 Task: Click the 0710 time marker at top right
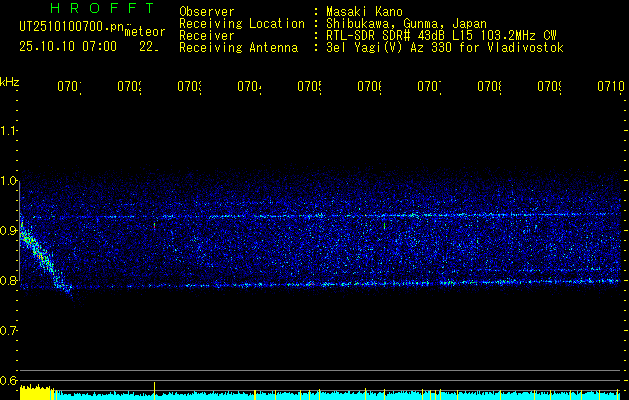(610, 88)
